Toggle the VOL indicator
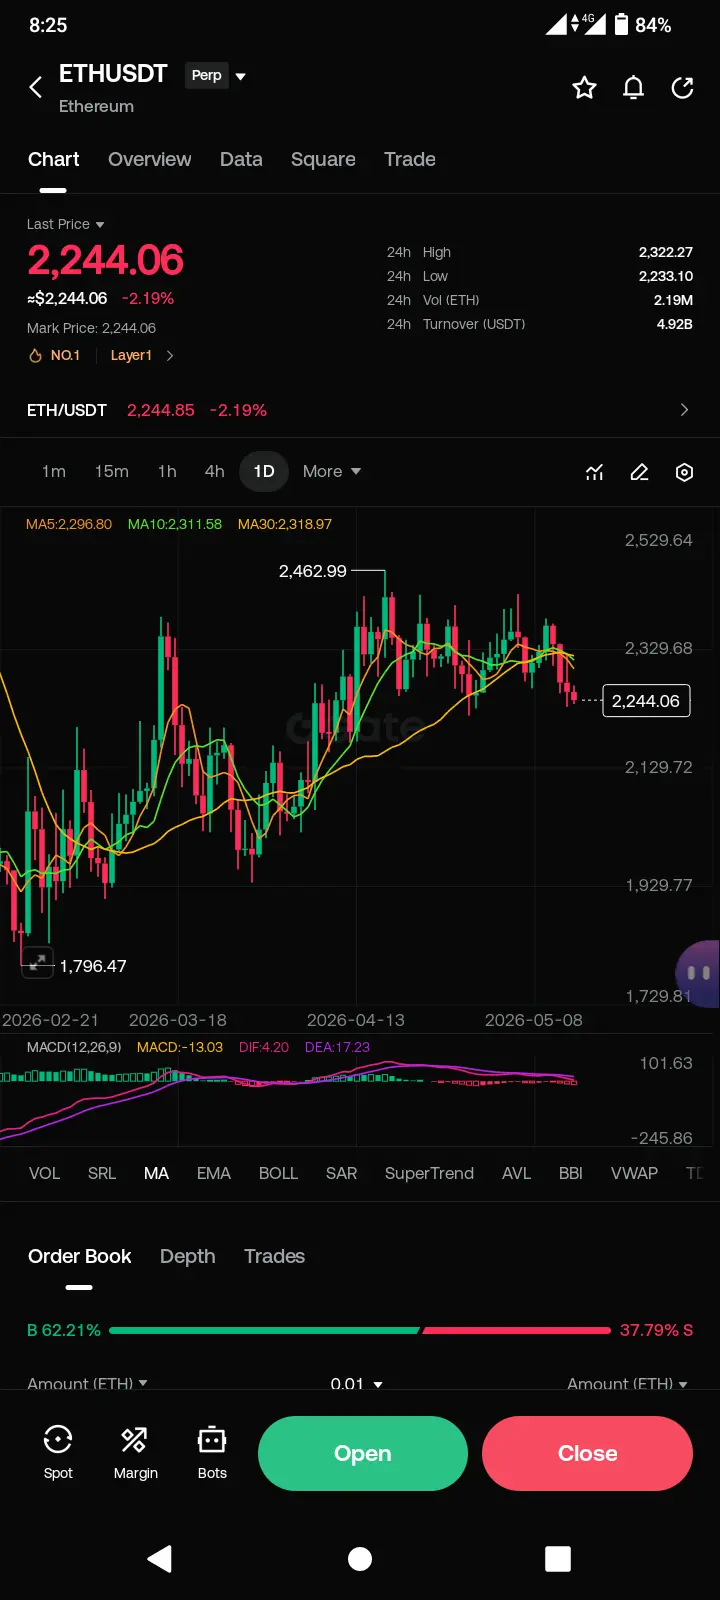This screenshot has width=720, height=1600. click(x=44, y=1173)
